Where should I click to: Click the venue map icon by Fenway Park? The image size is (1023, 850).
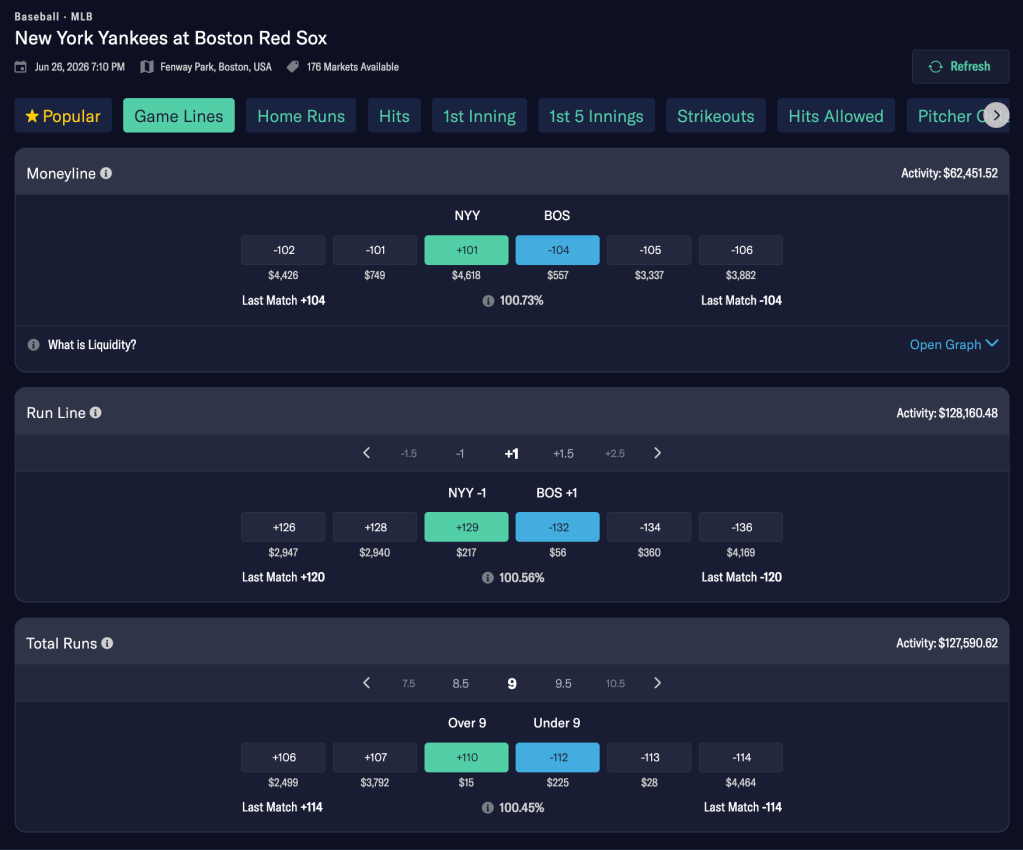(147, 67)
